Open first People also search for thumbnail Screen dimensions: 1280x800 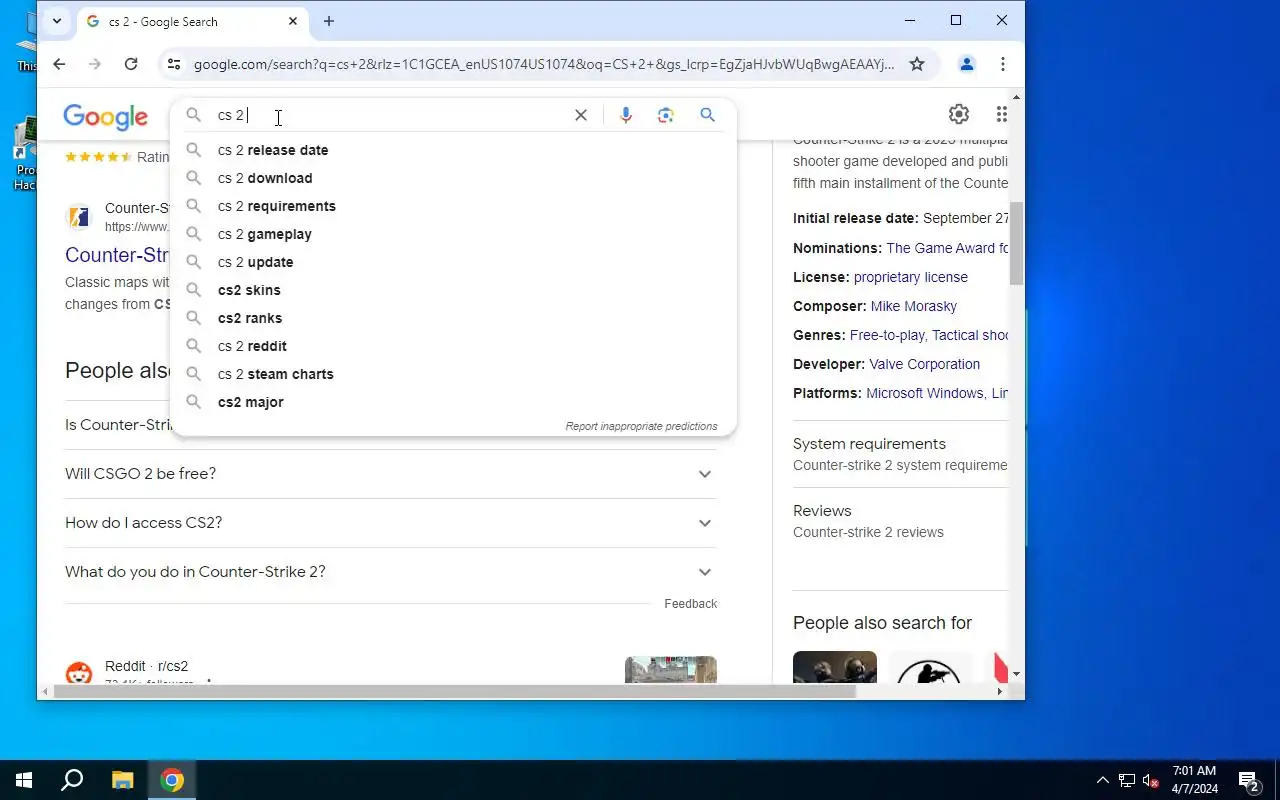(835, 667)
